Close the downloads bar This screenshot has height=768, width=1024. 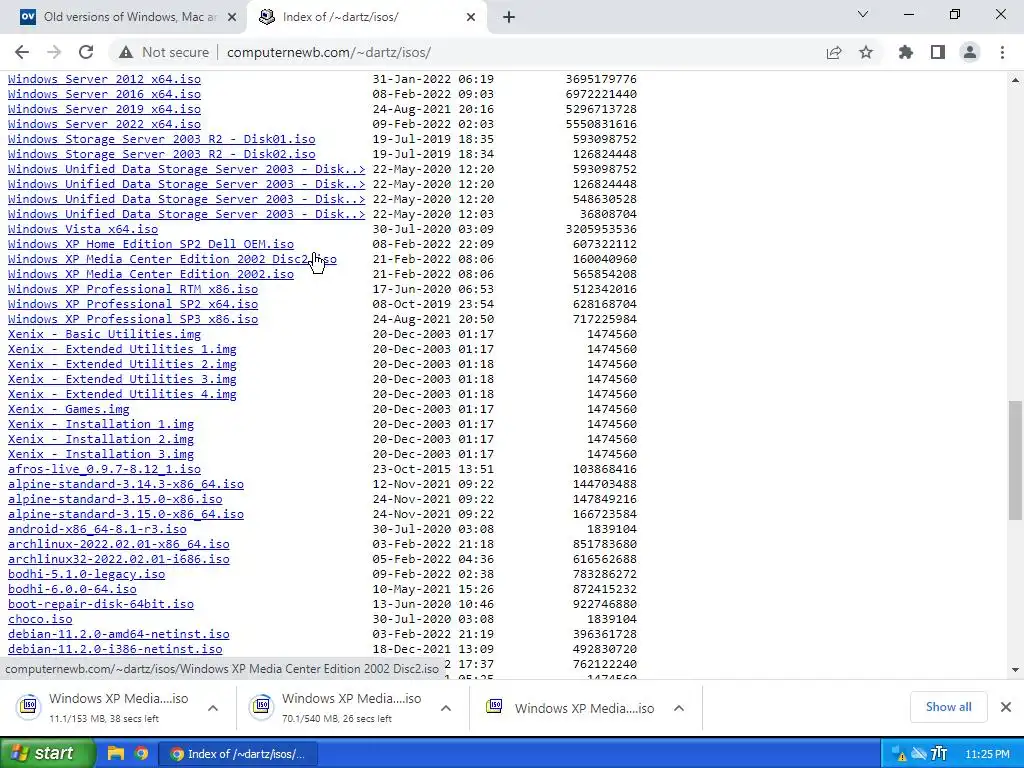point(1006,707)
